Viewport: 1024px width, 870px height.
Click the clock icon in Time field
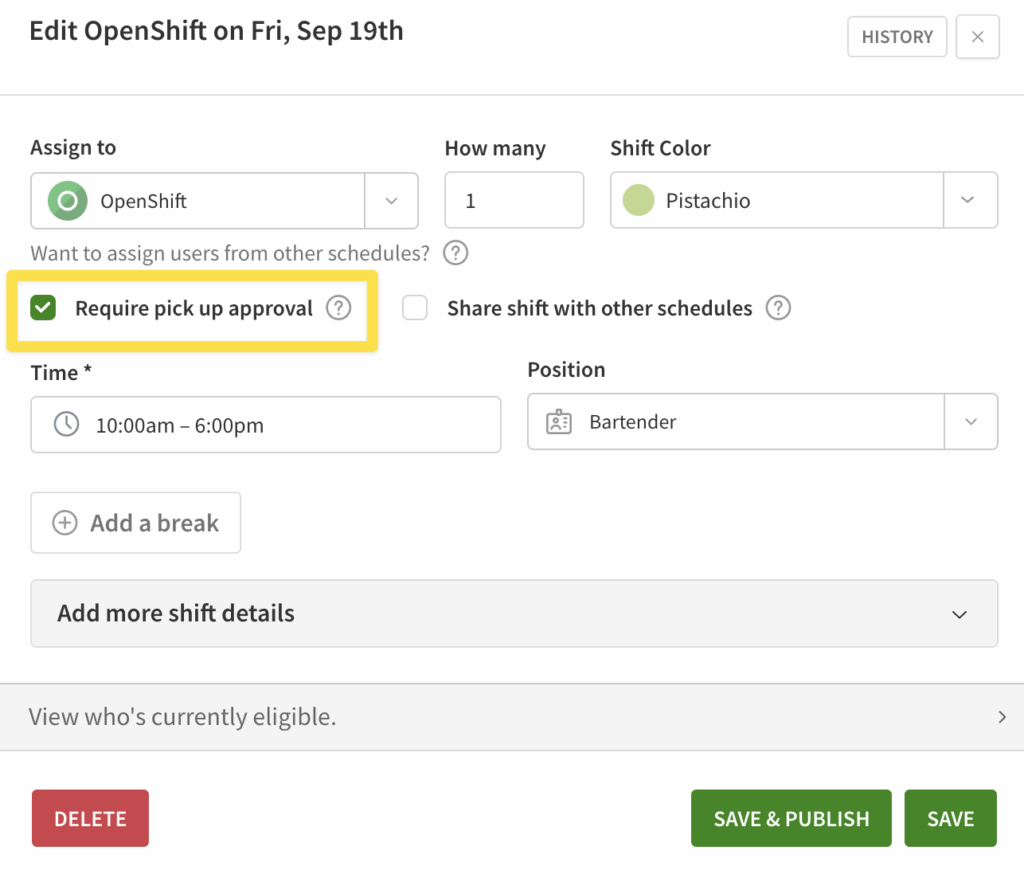click(x=66, y=424)
